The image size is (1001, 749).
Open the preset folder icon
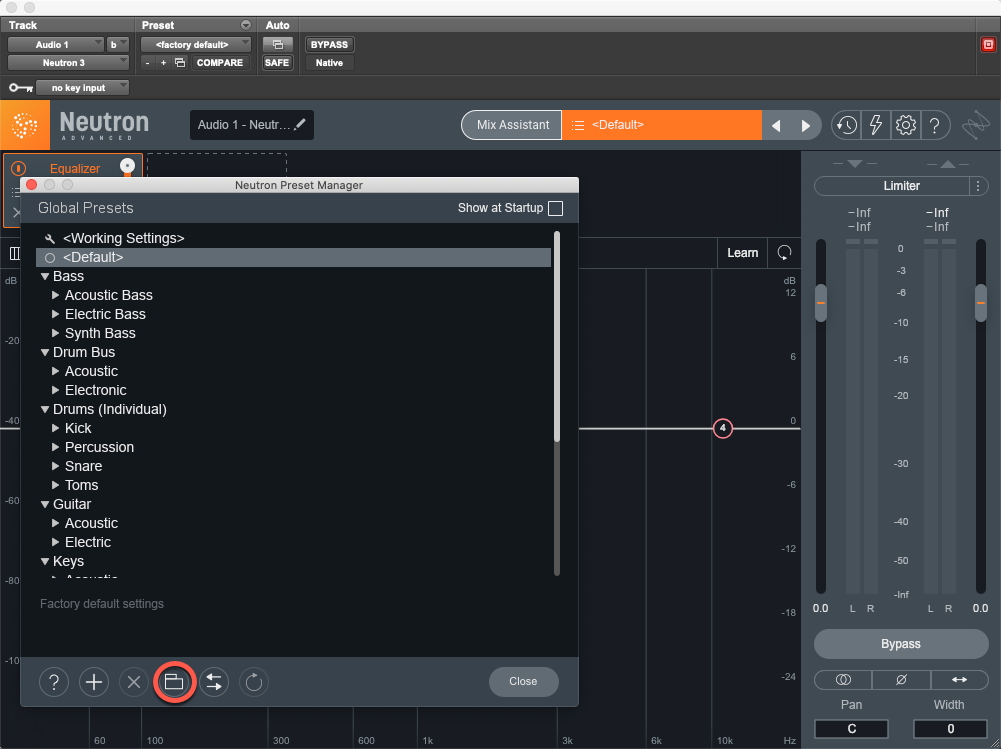[x=174, y=682]
